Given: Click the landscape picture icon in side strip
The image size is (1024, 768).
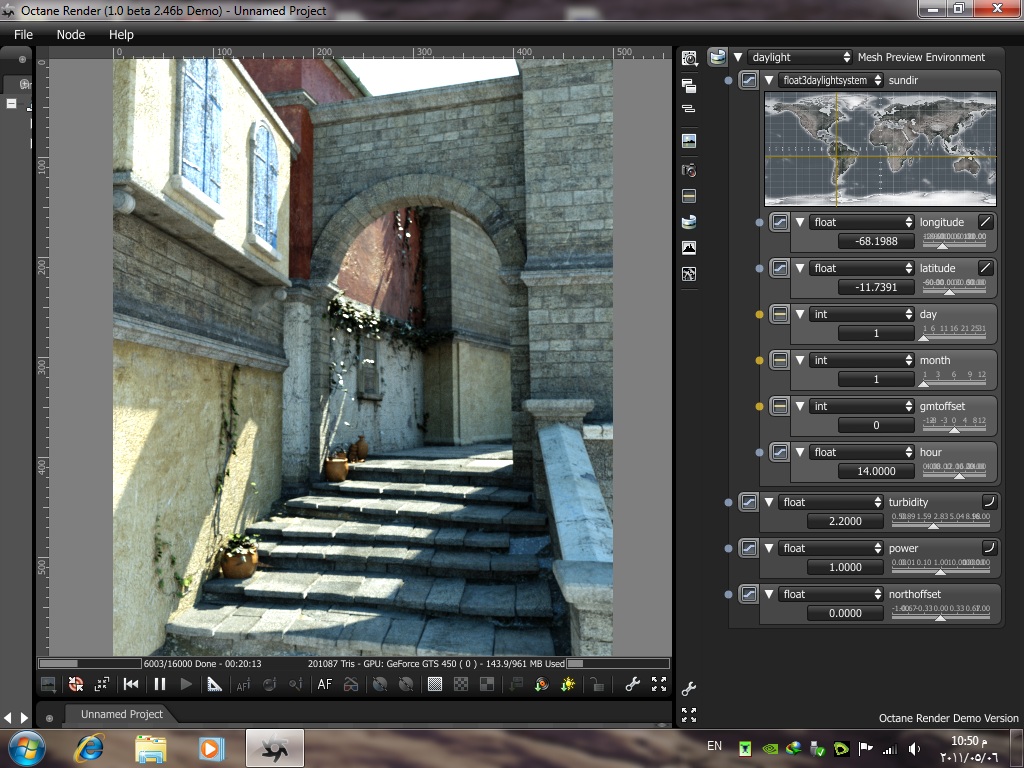Looking at the screenshot, I should click(689, 140).
